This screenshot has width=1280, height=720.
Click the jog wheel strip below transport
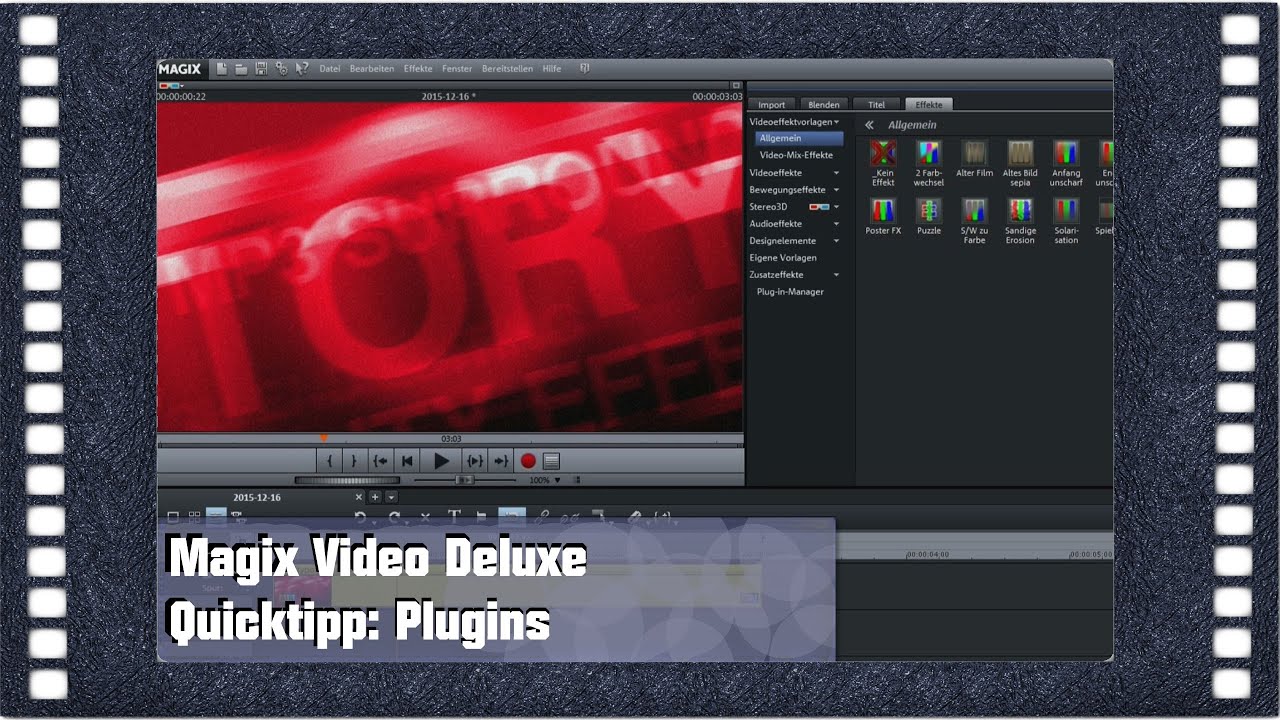click(x=347, y=480)
